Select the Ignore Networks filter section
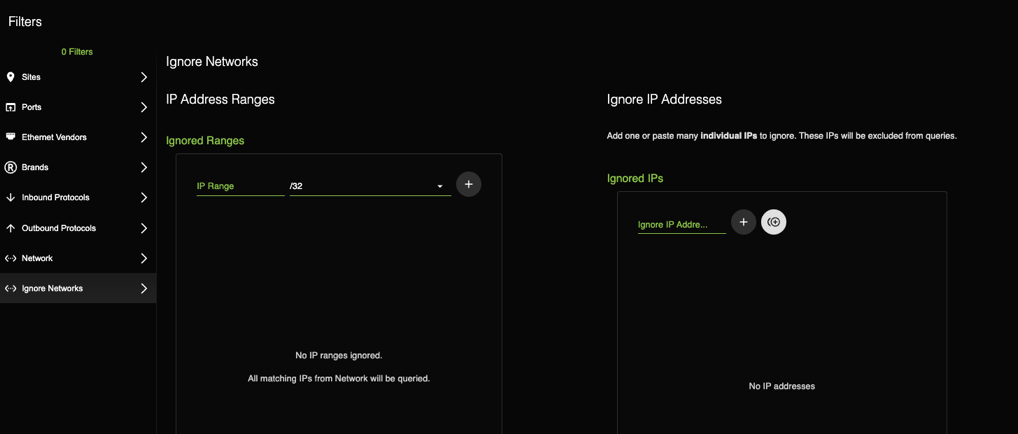 [x=78, y=288]
